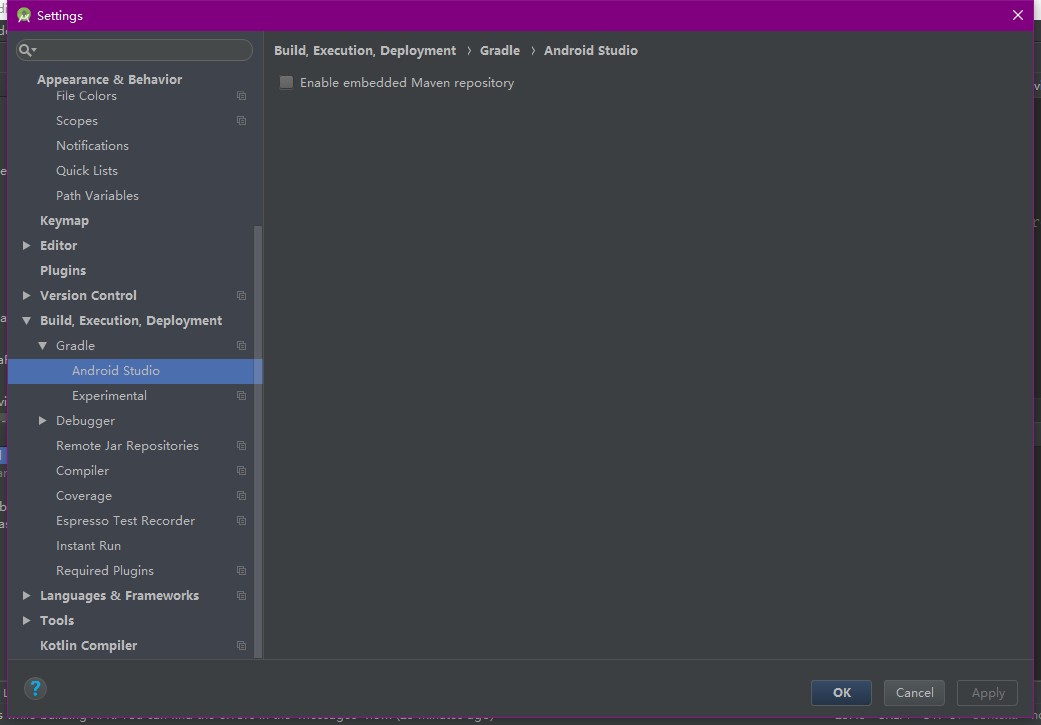
Task: Open the Kotlin Compiler settings
Action: (x=88, y=645)
